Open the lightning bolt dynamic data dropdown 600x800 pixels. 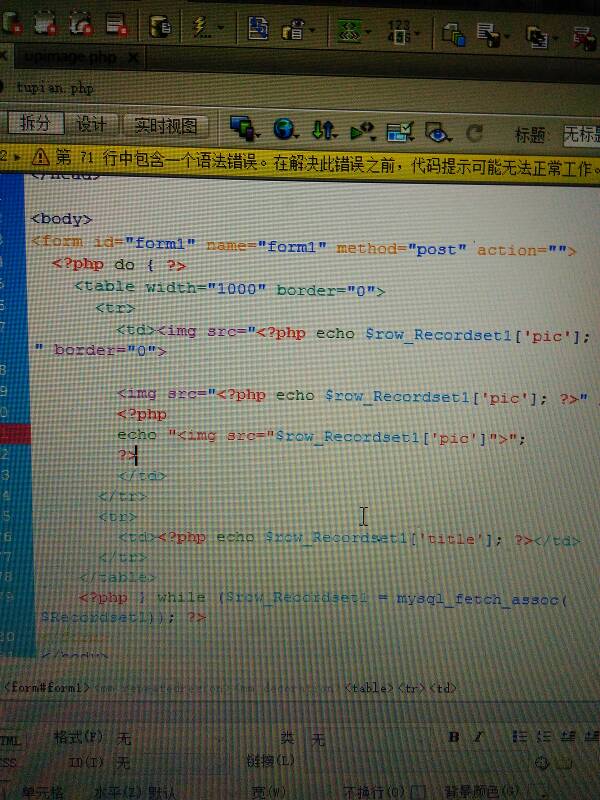(x=220, y=28)
